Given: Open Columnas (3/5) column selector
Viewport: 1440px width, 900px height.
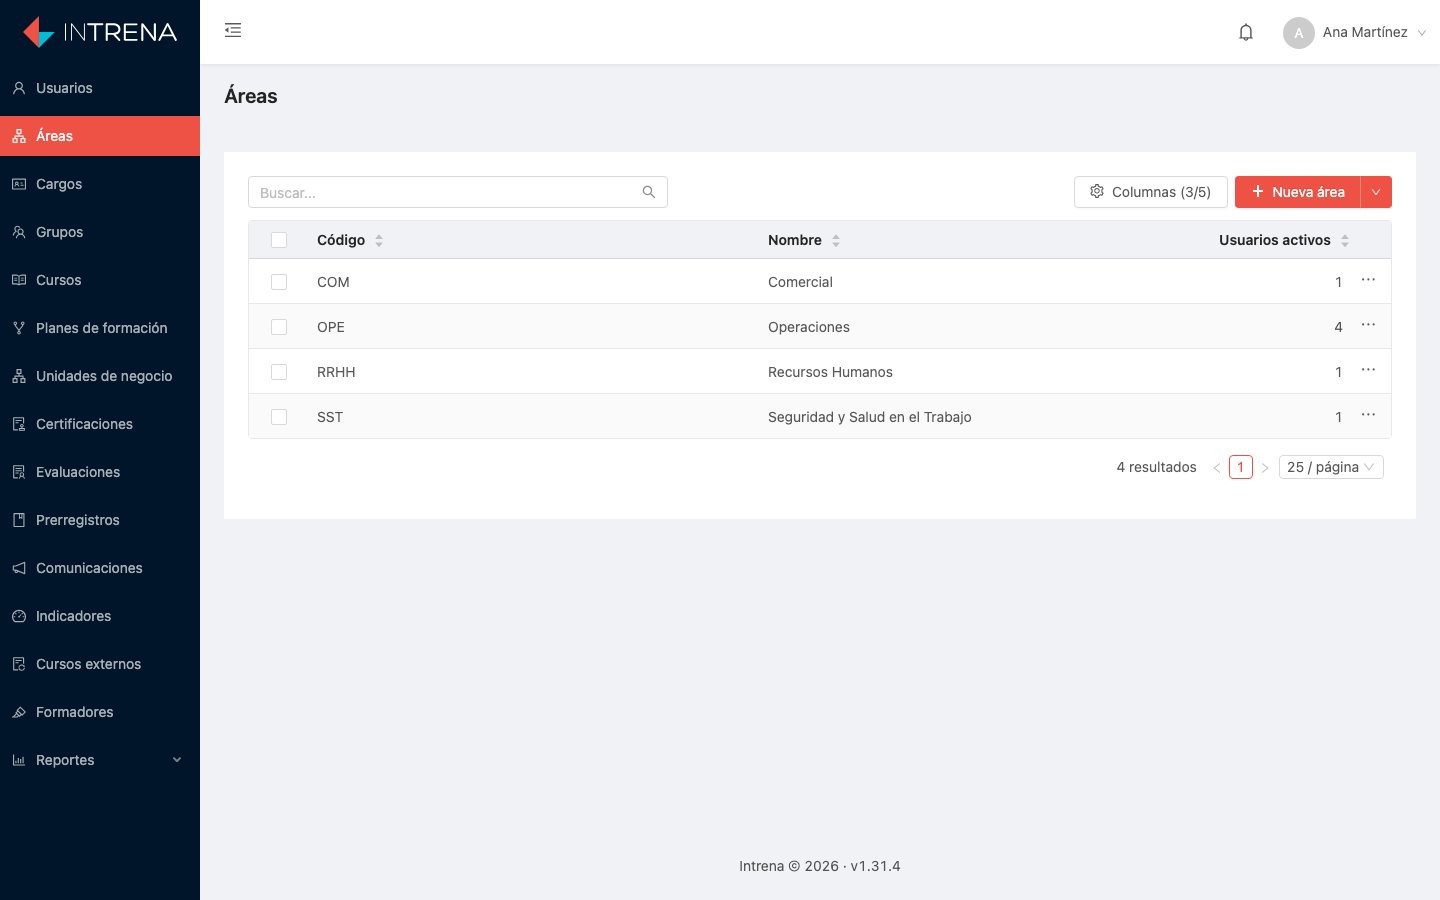Looking at the screenshot, I should [x=1151, y=192].
